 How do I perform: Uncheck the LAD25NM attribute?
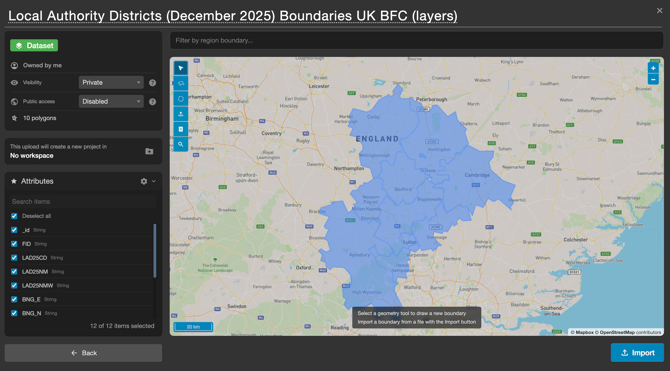pyautogui.click(x=14, y=271)
